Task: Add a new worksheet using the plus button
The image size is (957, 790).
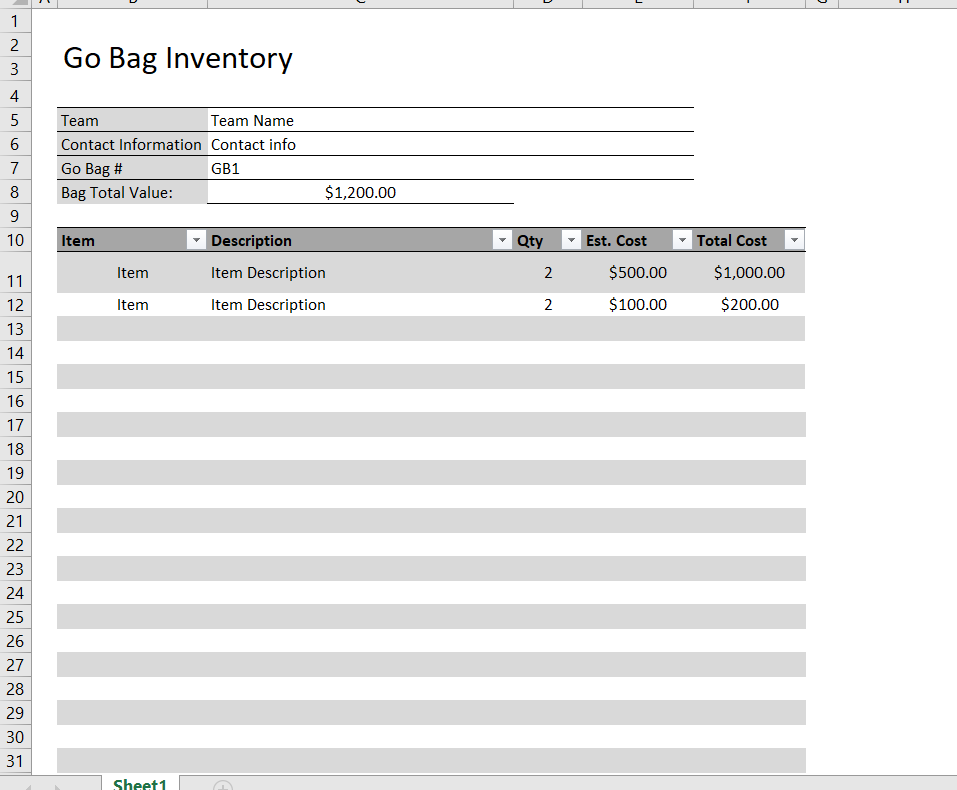Action: pos(222,786)
